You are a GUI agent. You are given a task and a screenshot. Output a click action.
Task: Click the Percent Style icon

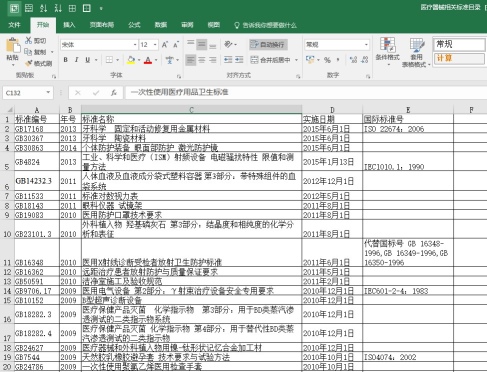(327, 60)
